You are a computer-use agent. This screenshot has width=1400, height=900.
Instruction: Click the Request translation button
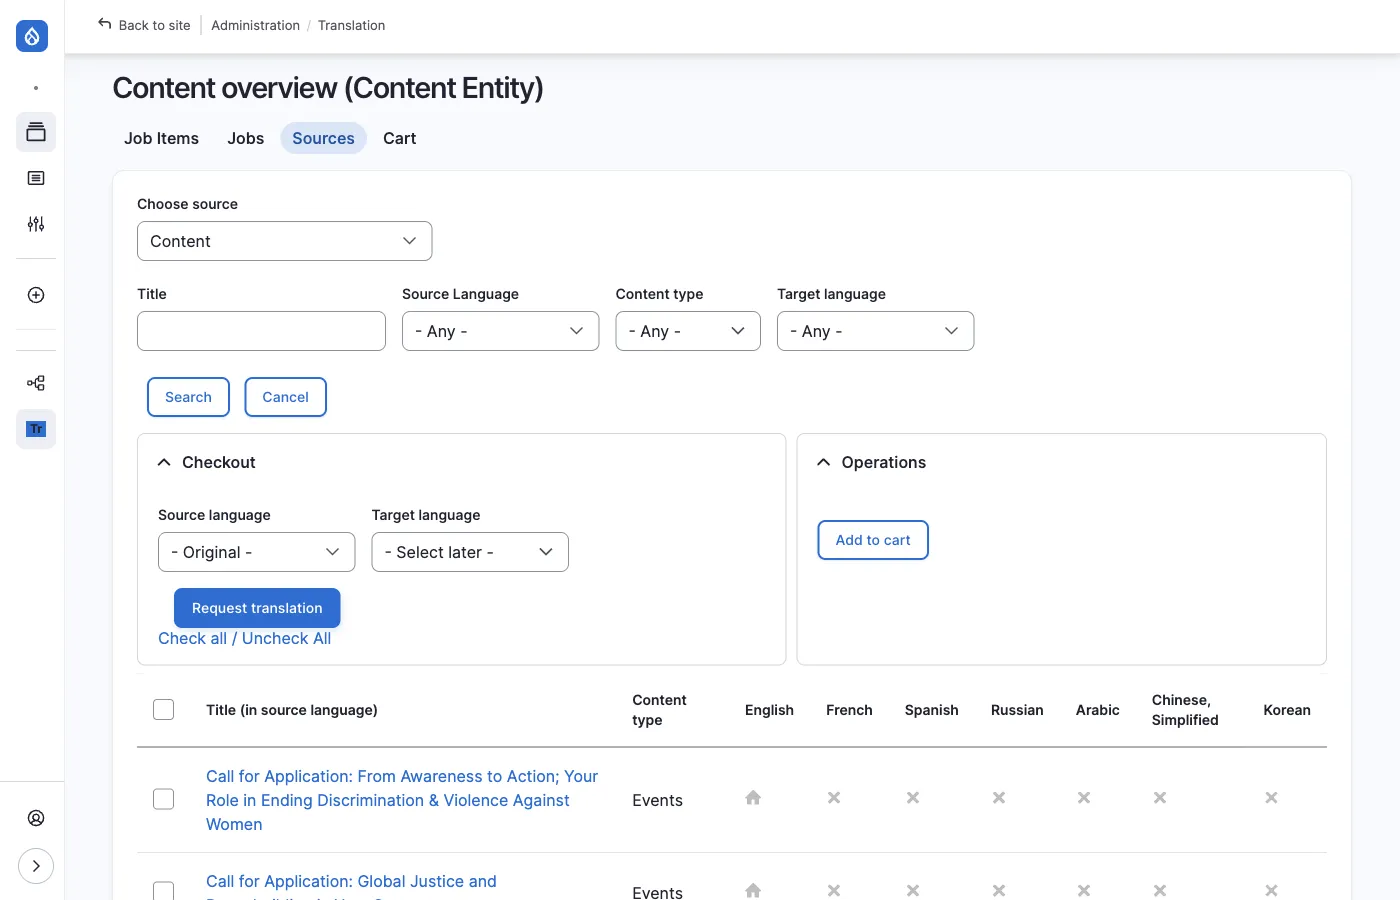click(257, 608)
